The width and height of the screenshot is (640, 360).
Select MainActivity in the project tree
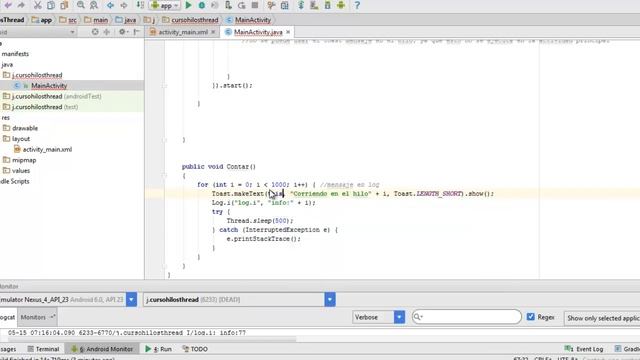pyautogui.click(x=49, y=86)
